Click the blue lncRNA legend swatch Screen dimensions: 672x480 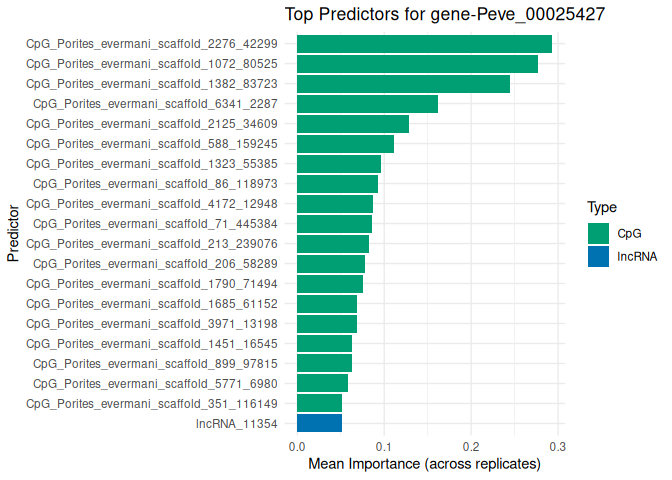coord(599,256)
